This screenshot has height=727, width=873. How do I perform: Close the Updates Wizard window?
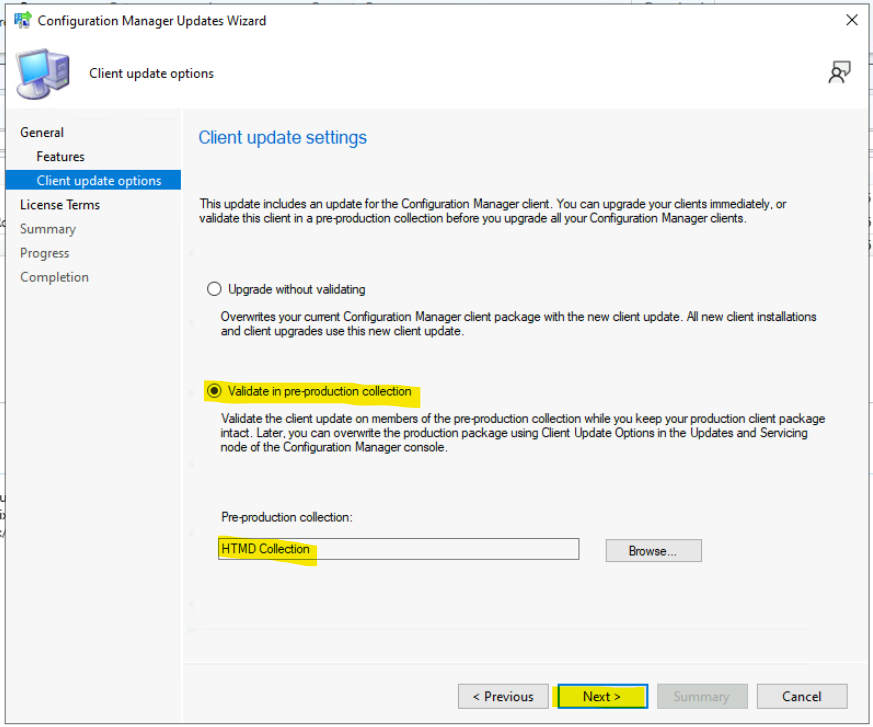click(851, 20)
